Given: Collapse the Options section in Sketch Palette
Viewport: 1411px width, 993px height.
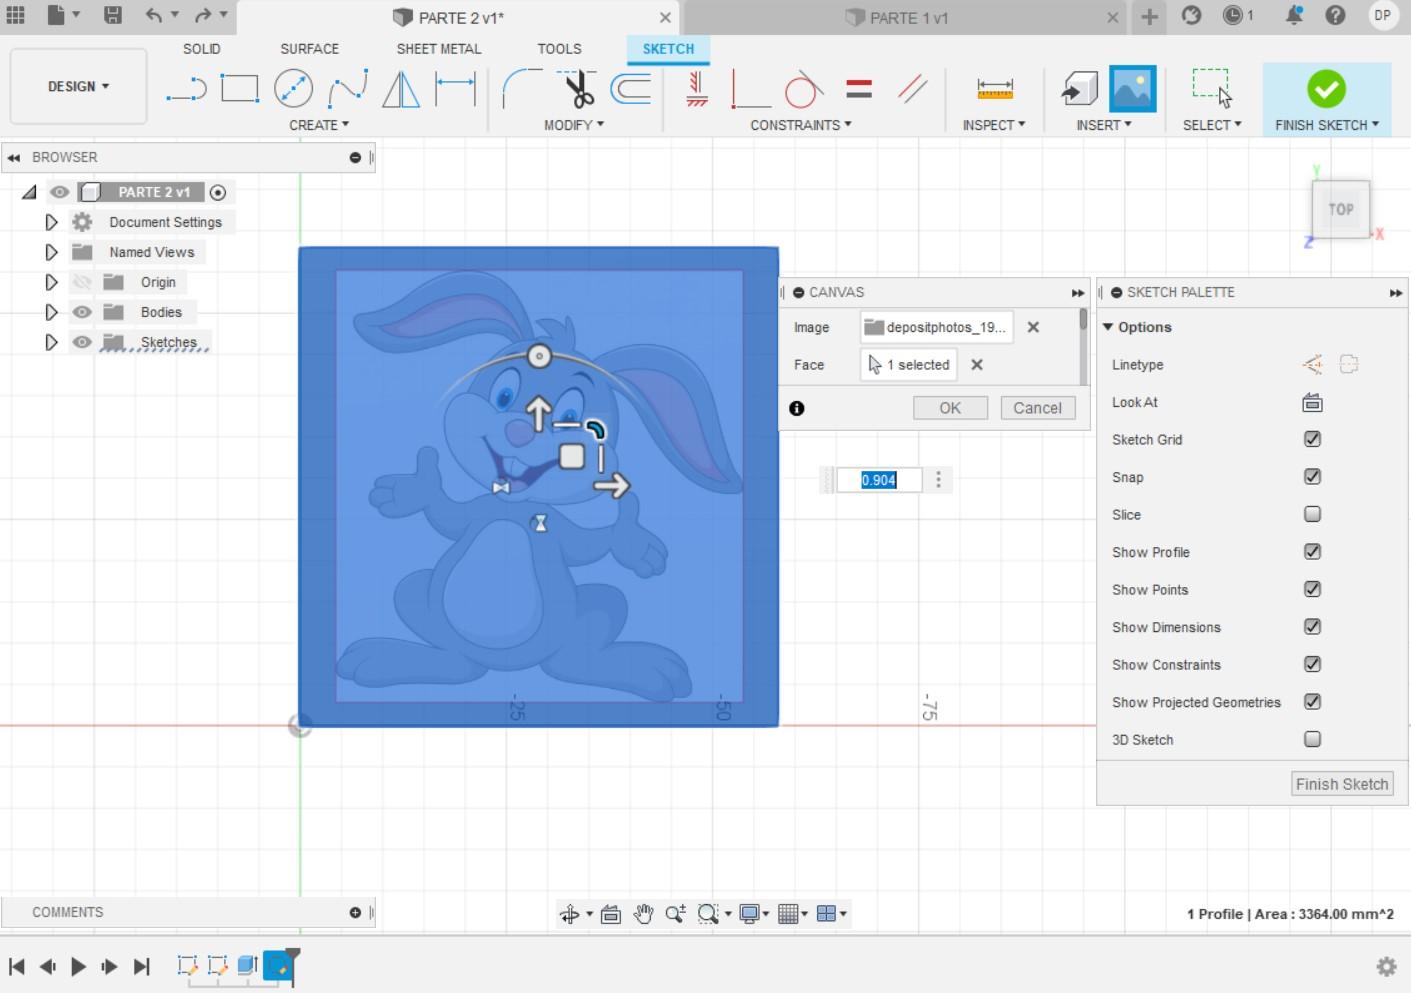Looking at the screenshot, I should (1108, 327).
